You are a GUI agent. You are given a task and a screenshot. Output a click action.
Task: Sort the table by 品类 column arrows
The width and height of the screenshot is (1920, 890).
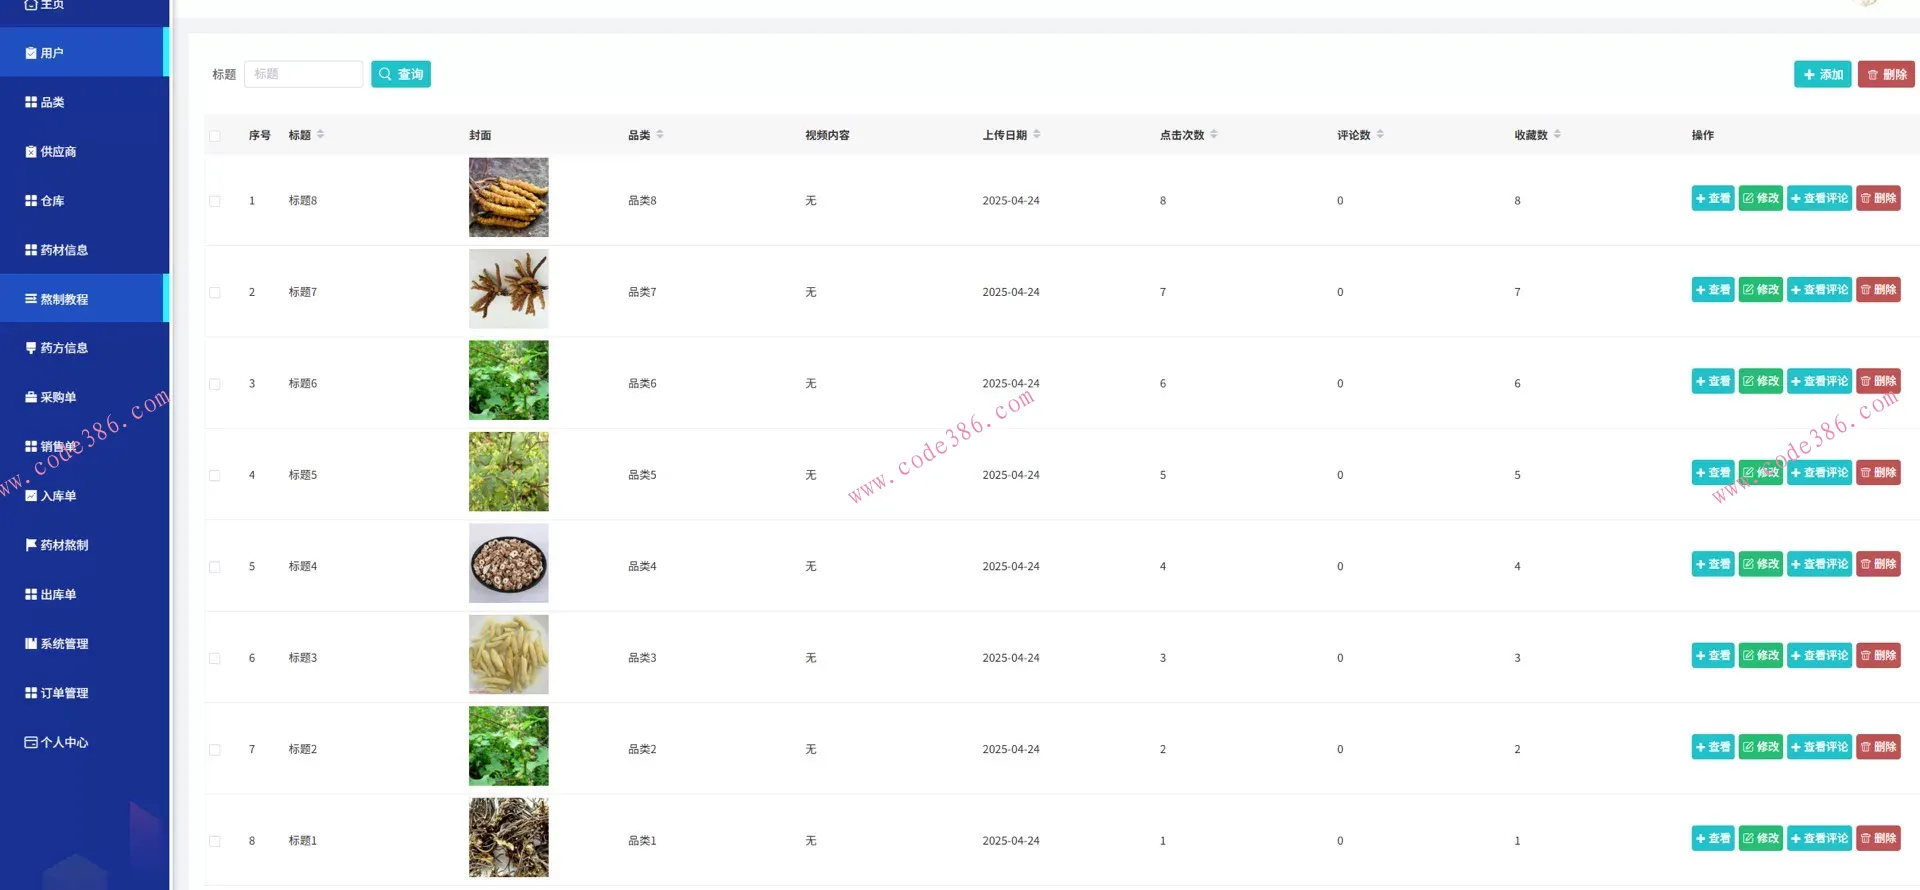[x=660, y=134]
